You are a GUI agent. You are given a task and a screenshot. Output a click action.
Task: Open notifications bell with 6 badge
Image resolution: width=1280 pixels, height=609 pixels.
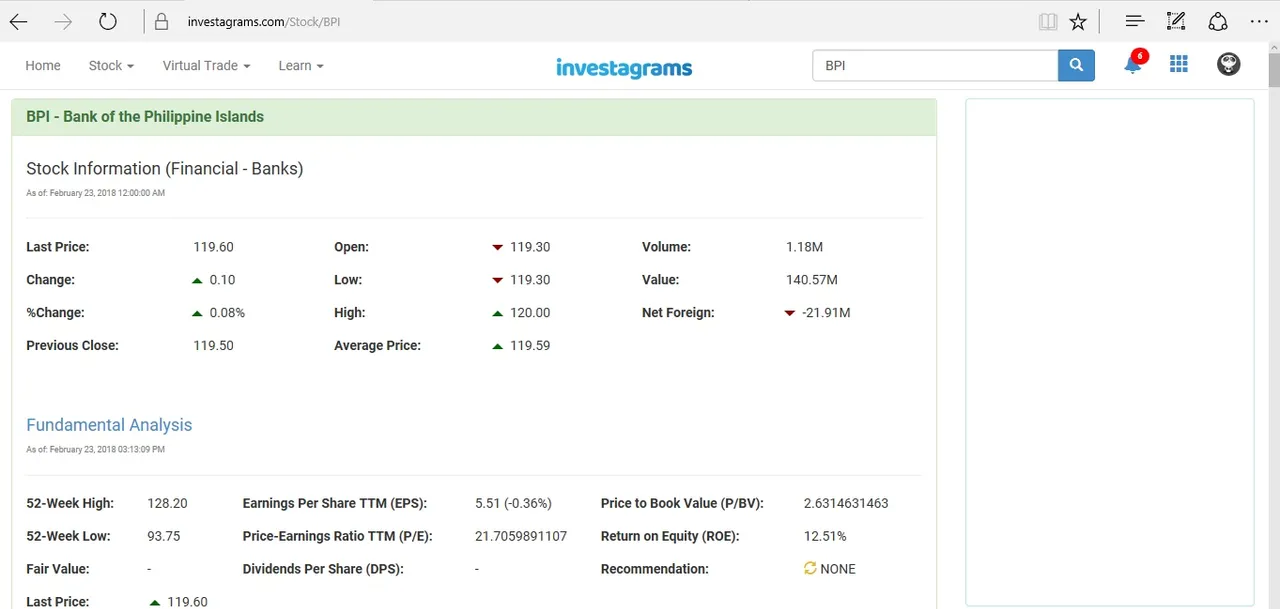1133,64
